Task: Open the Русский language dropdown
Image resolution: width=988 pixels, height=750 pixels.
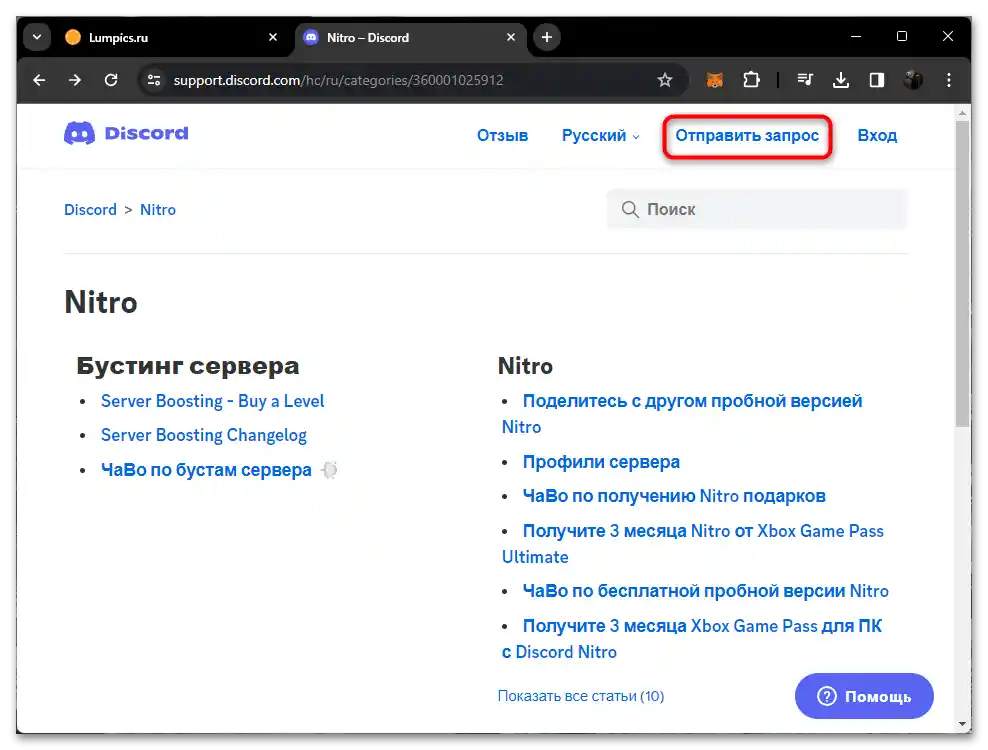Action: (599, 135)
